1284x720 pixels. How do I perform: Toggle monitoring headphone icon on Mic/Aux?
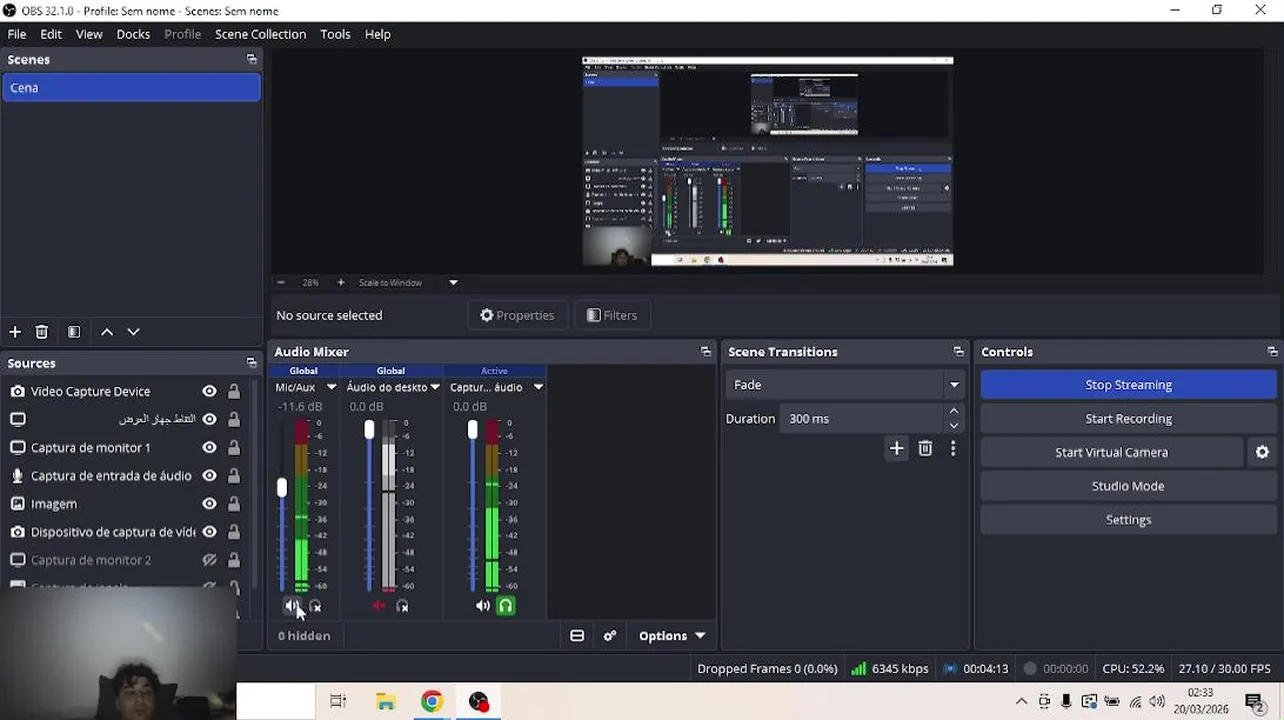point(315,606)
